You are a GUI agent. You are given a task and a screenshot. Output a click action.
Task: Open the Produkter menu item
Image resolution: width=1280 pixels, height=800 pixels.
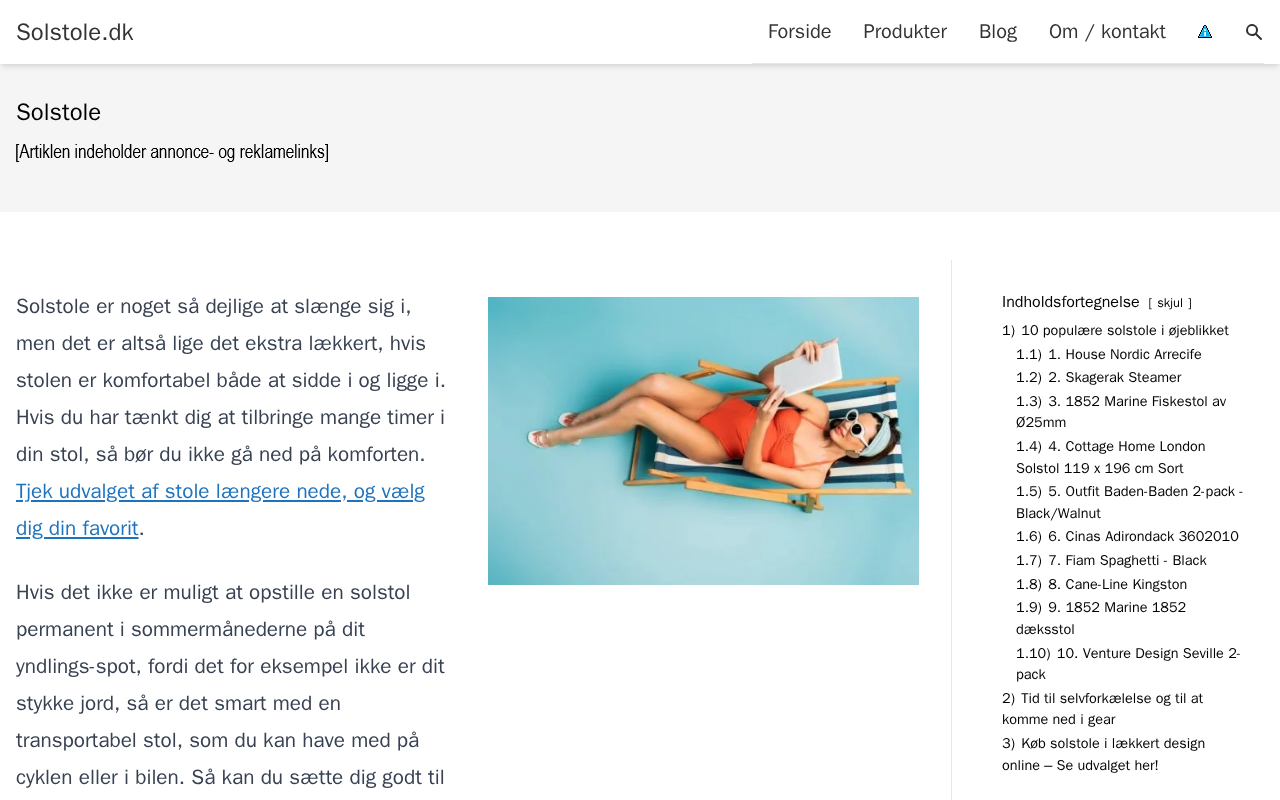tap(905, 32)
